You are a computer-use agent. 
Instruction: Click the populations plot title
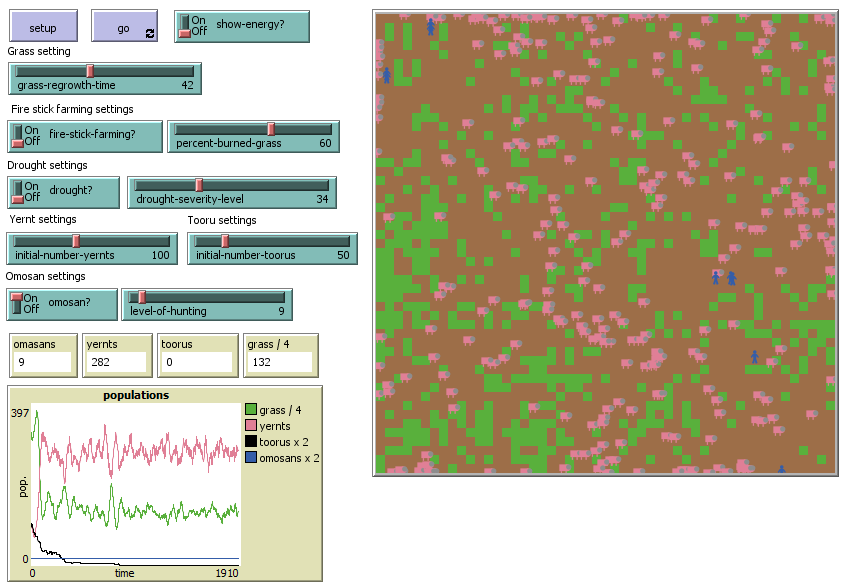coord(136,395)
